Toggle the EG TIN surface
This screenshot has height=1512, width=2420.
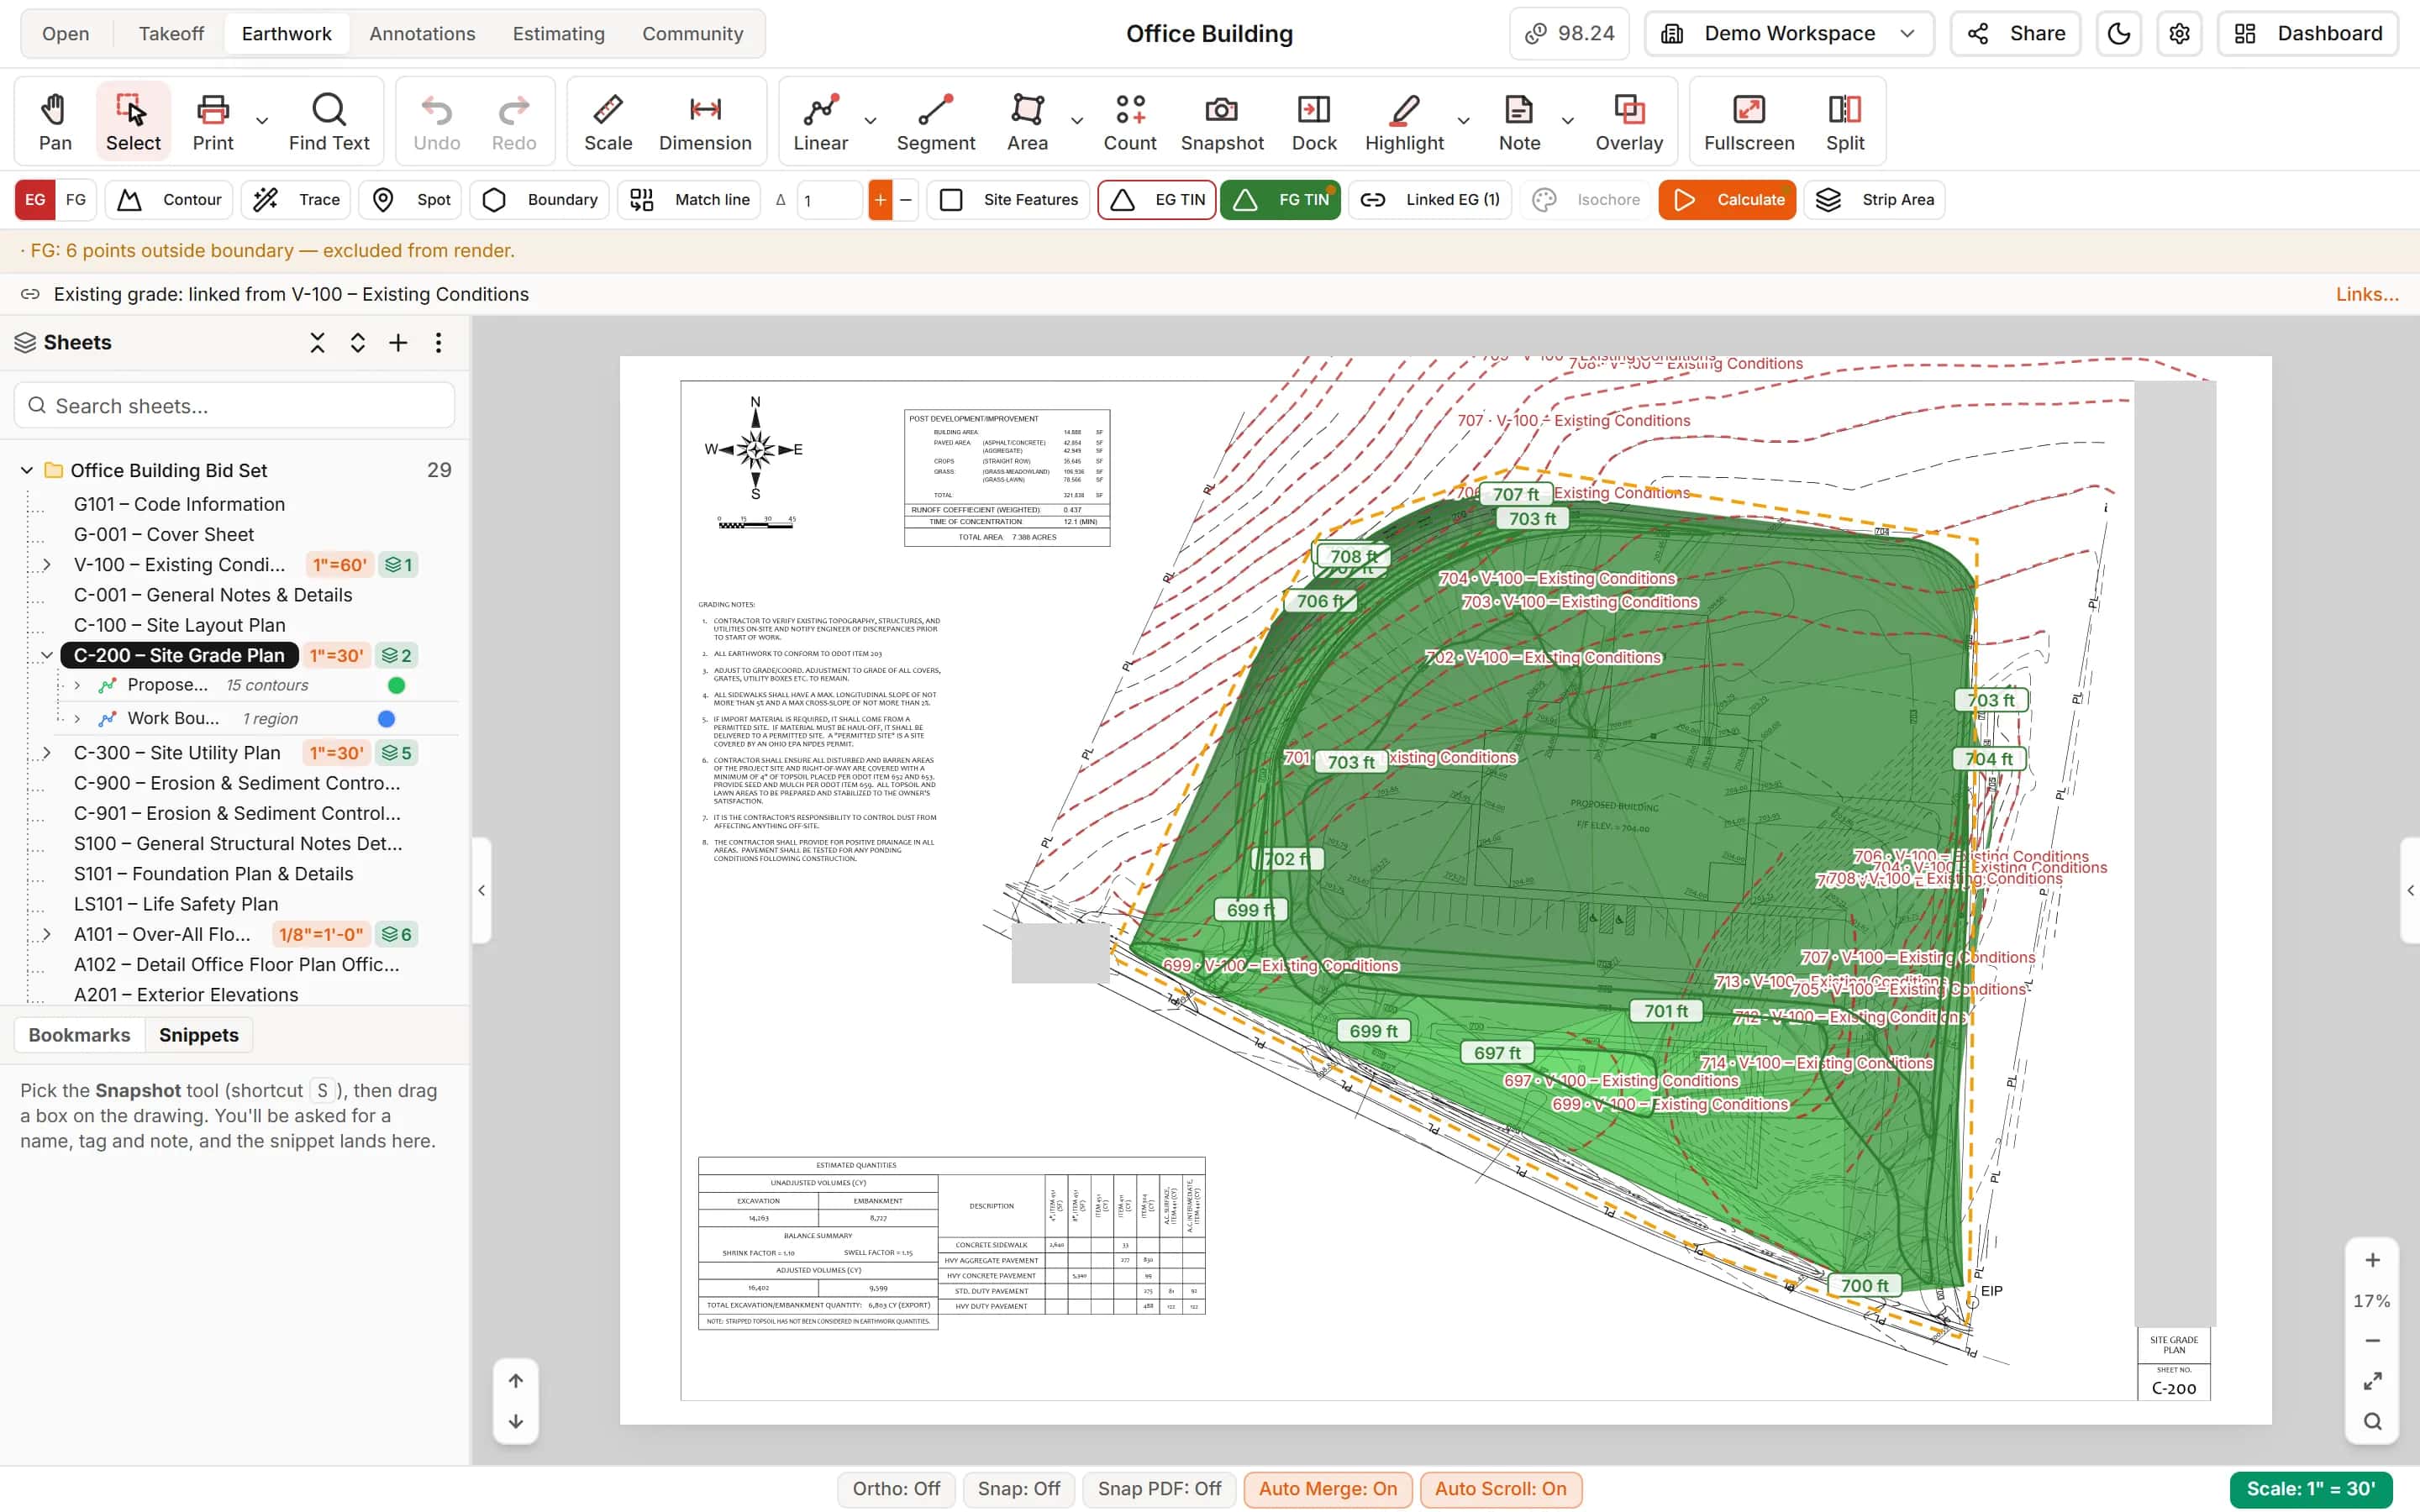coord(1157,200)
